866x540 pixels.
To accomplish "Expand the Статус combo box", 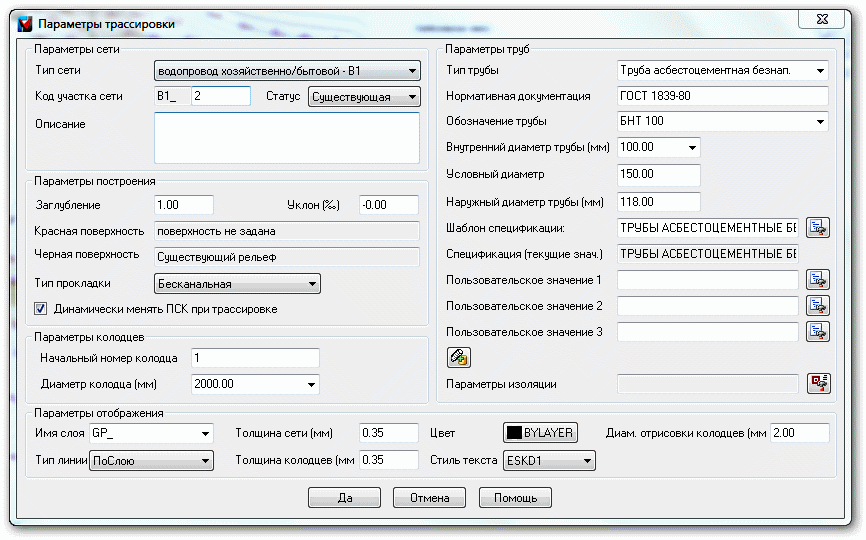I will 364,97.
